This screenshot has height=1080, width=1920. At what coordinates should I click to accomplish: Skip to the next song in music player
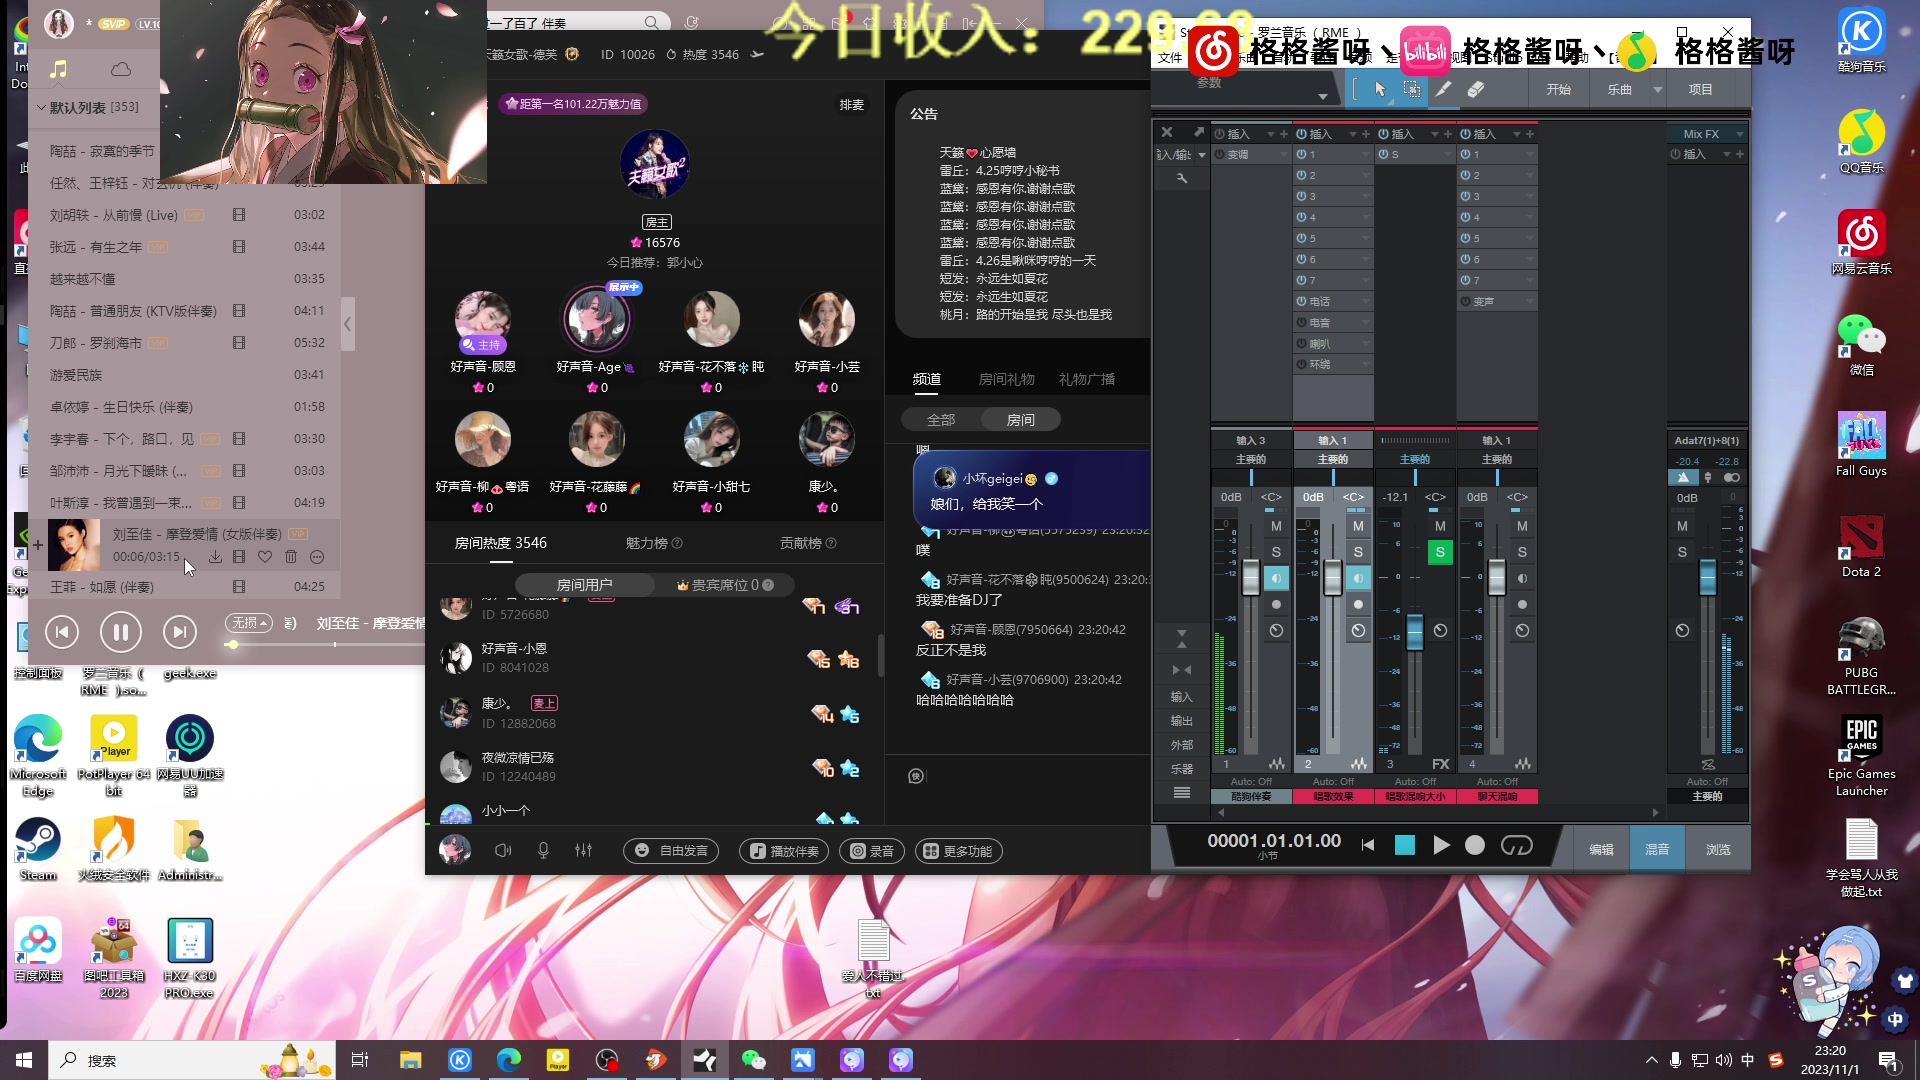click(x=179, y=631)
